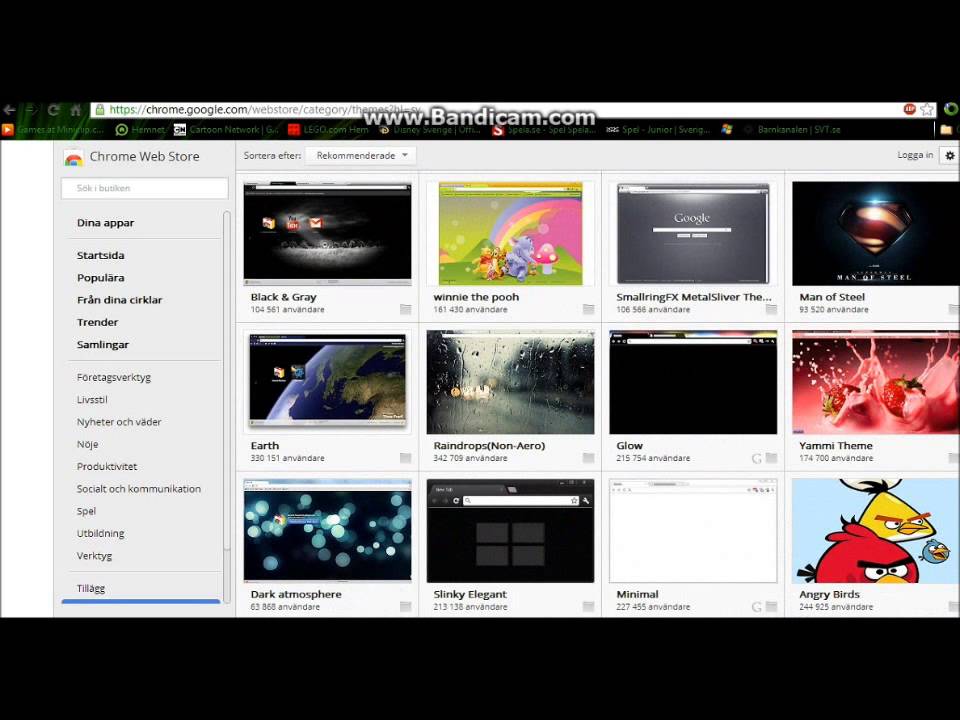Open Trender in the sidebar
This screenshot has height=720, width=960.
point(97,322)
